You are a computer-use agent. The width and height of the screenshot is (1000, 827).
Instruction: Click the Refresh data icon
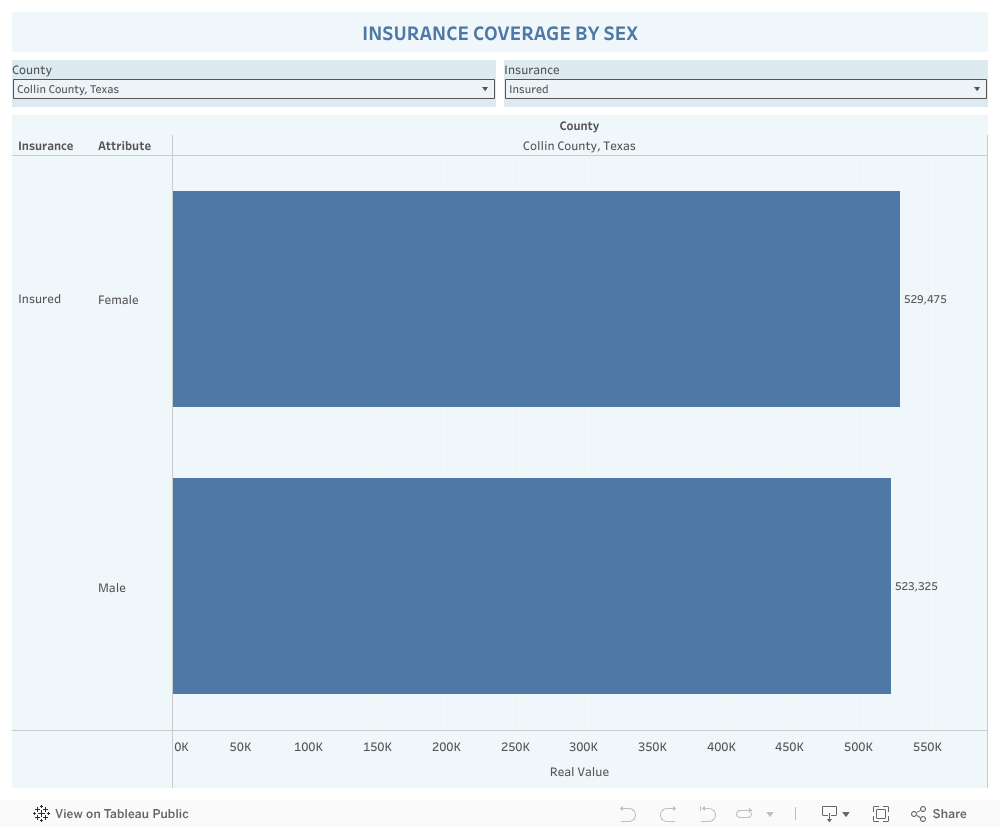(745, 814)
